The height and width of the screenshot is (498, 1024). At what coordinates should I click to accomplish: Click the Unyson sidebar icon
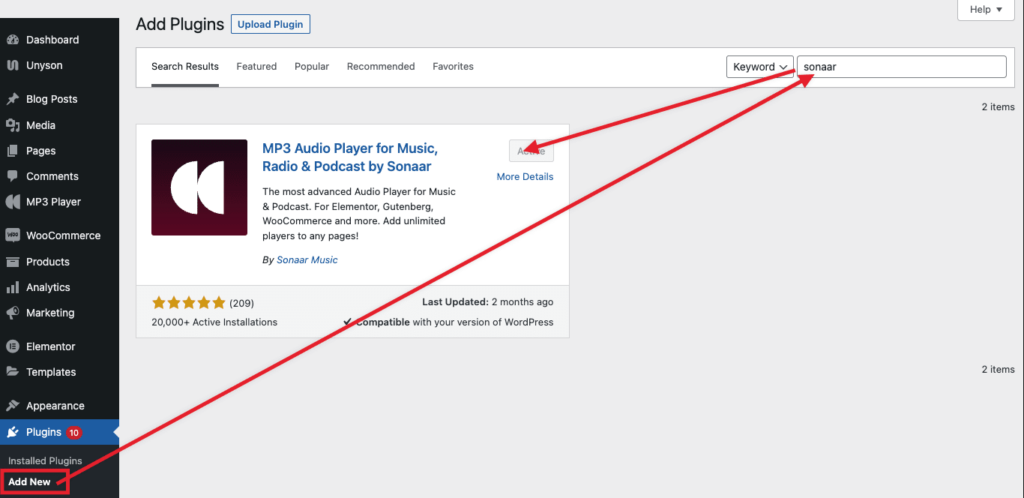point(12,66)
